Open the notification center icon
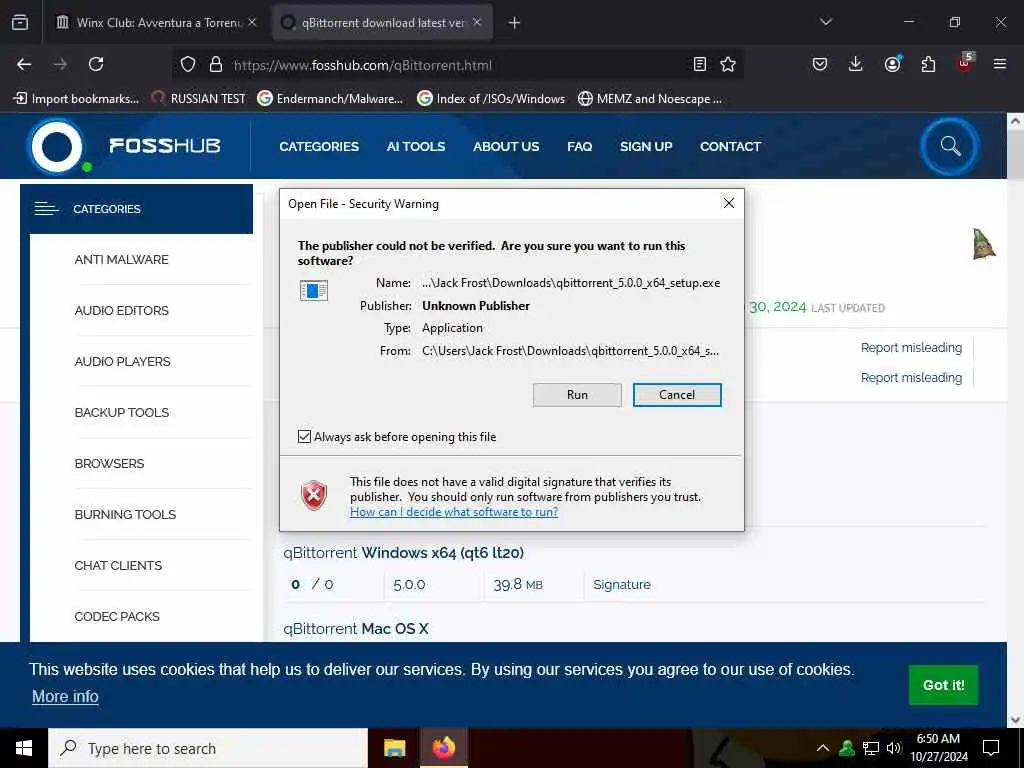This screenshot has width=1024, height=768. point(991,748)
